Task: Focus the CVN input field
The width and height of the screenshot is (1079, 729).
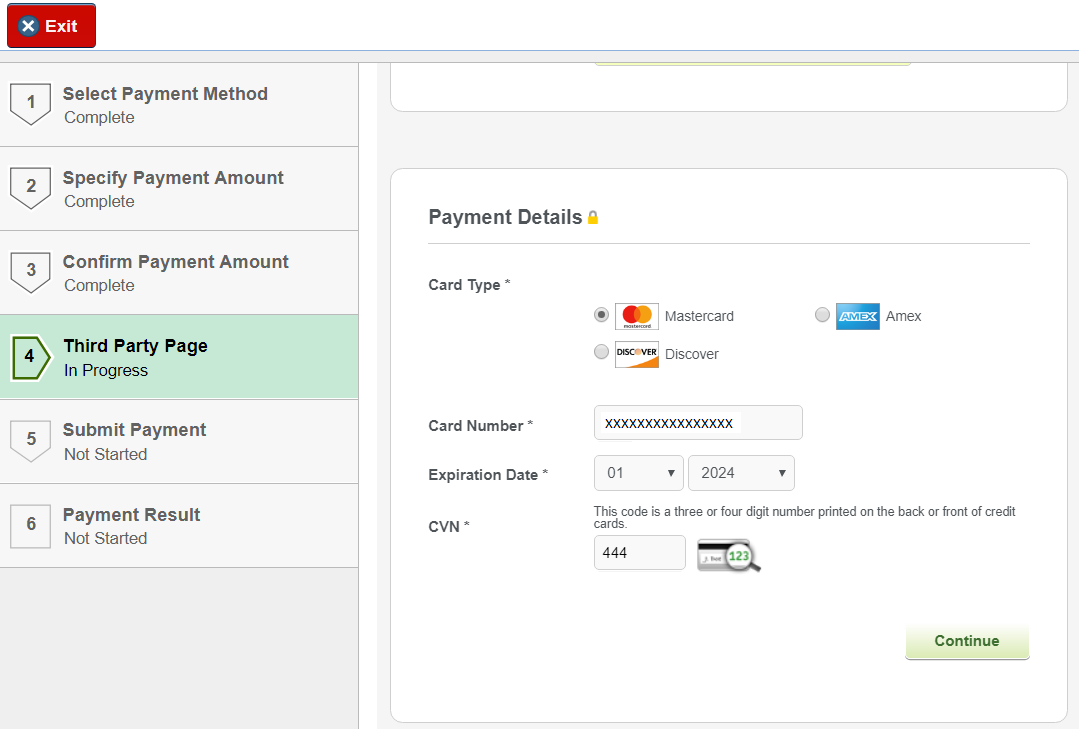Action: point(639,552)
